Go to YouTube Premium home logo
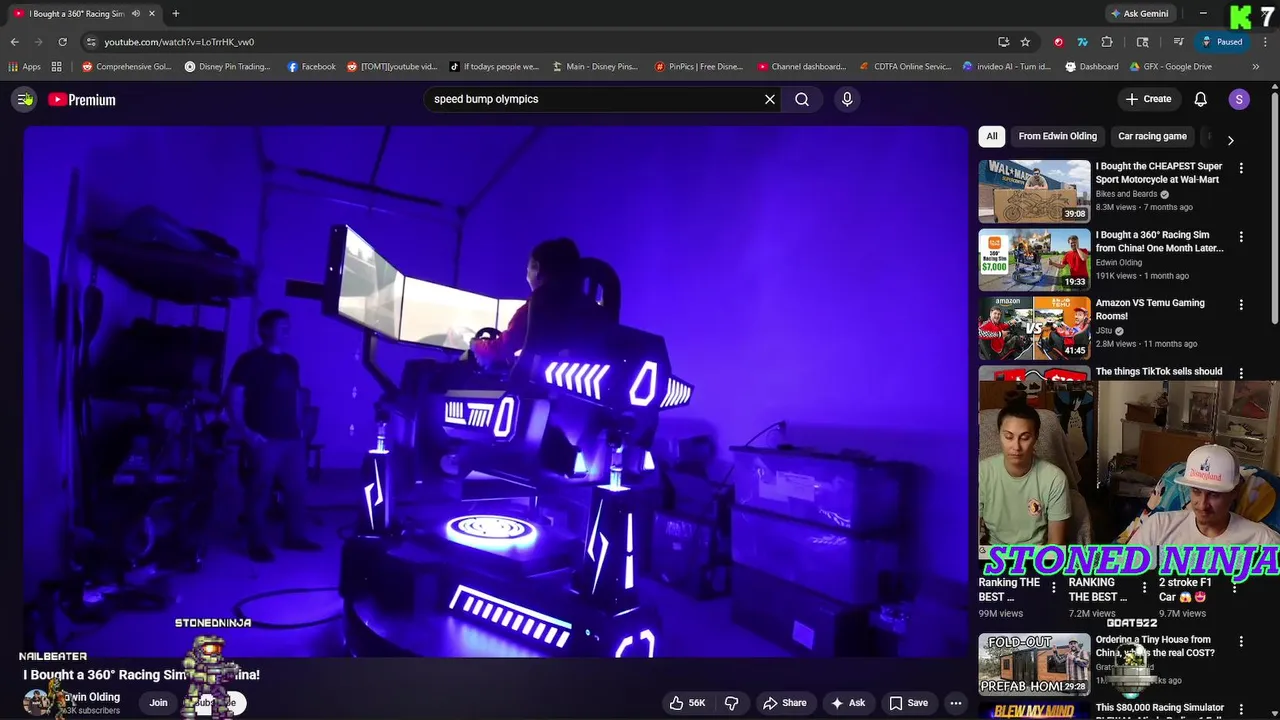Image resolution: width=1280 pixels, height=720 pixels. 82,99
